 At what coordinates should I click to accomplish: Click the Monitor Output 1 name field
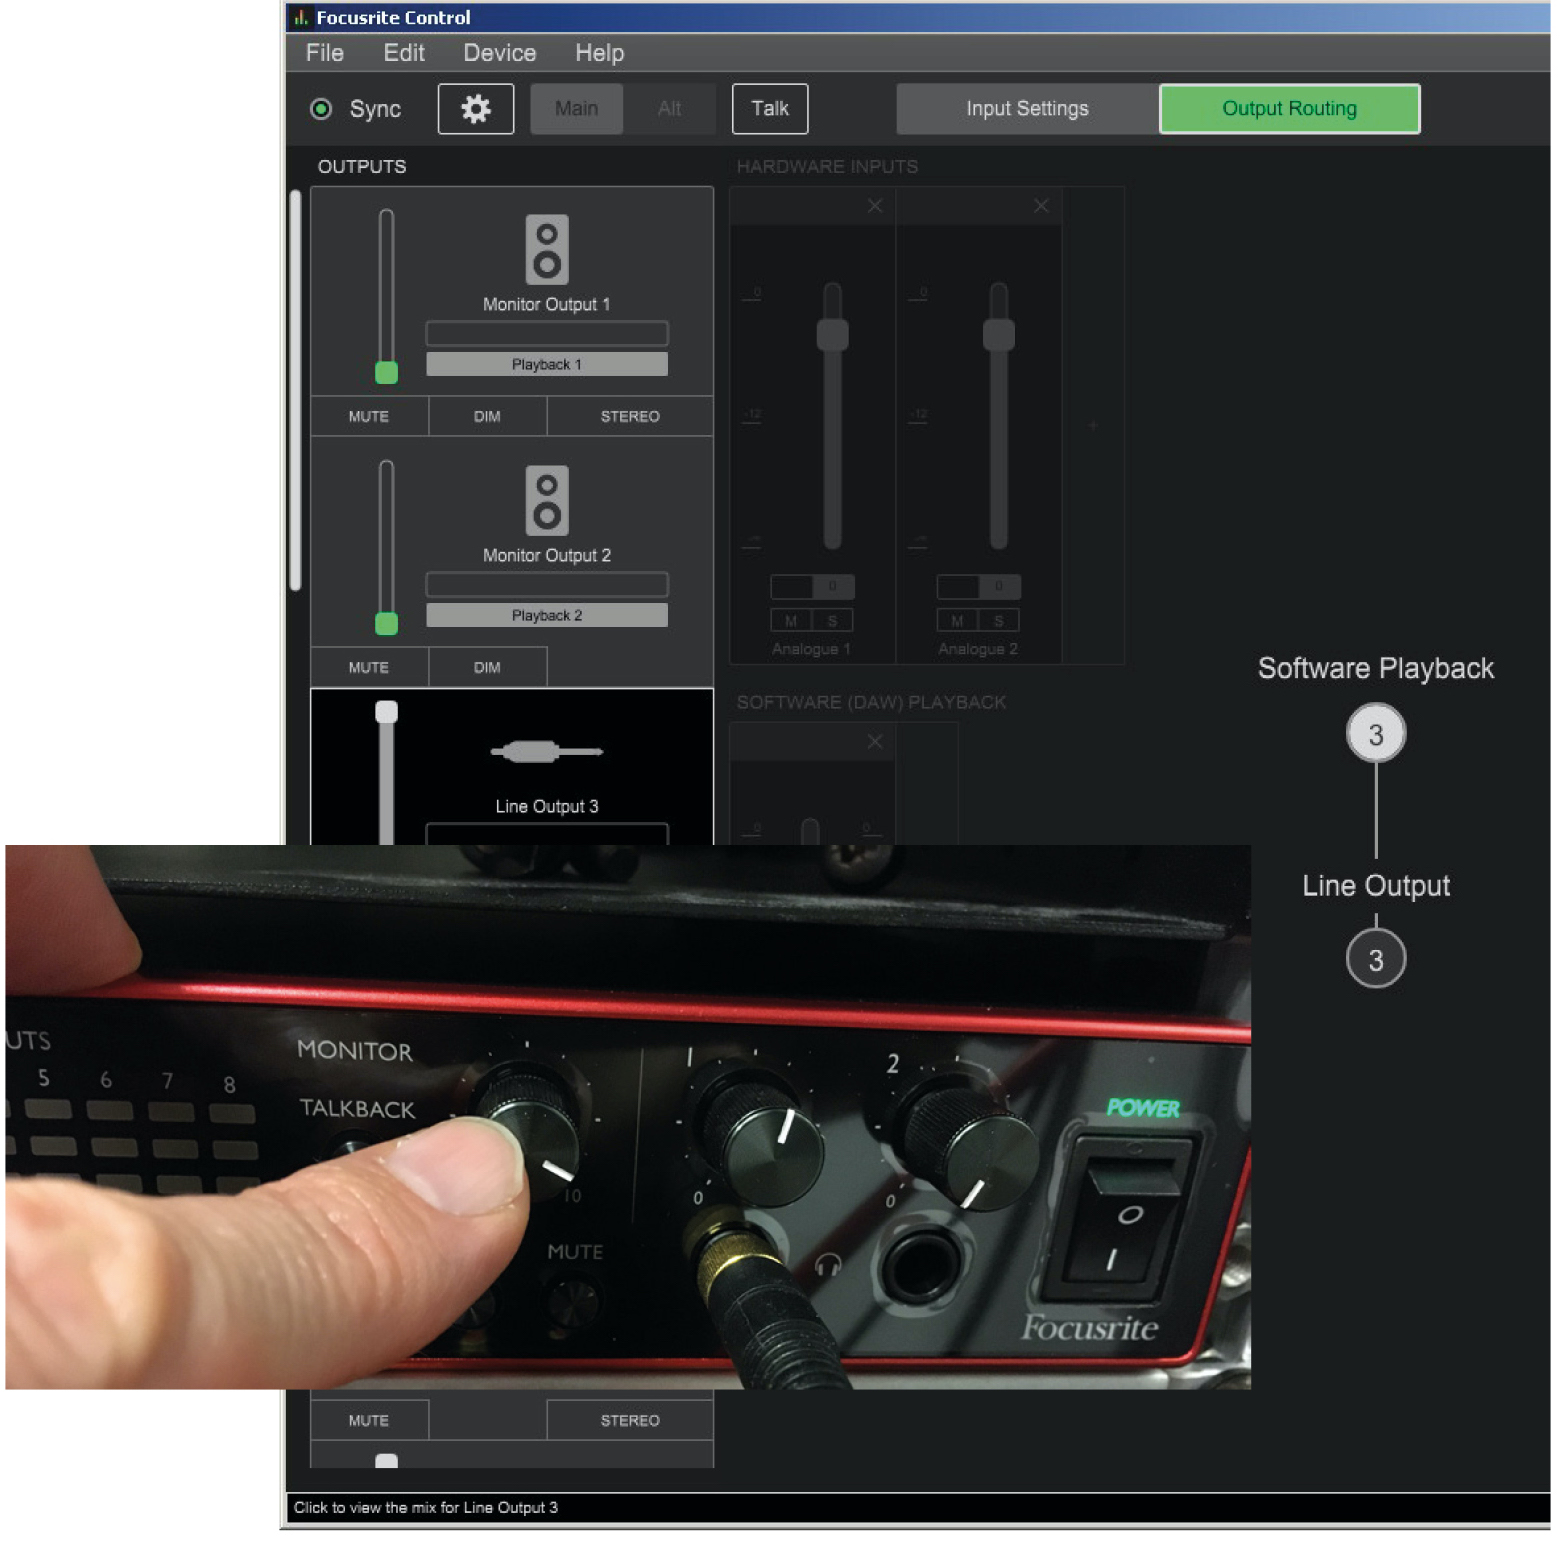click(x=547, y=333)
